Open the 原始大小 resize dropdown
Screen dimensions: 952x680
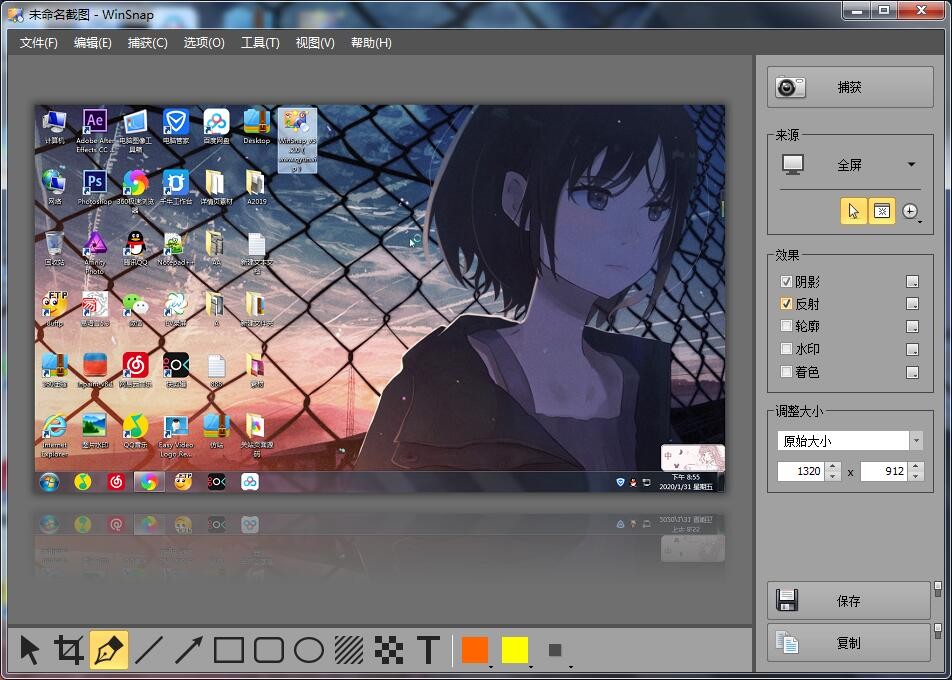(x=915, y=441)
